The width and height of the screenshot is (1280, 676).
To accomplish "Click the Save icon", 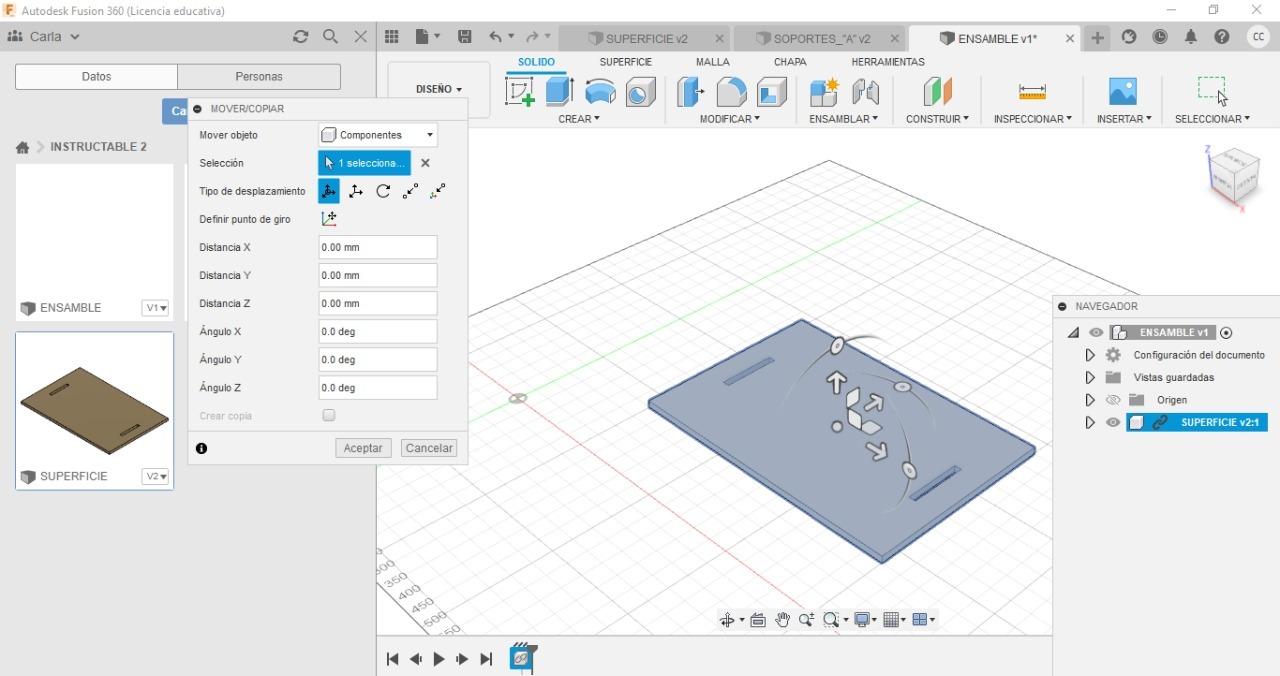I will pos(465,36).
